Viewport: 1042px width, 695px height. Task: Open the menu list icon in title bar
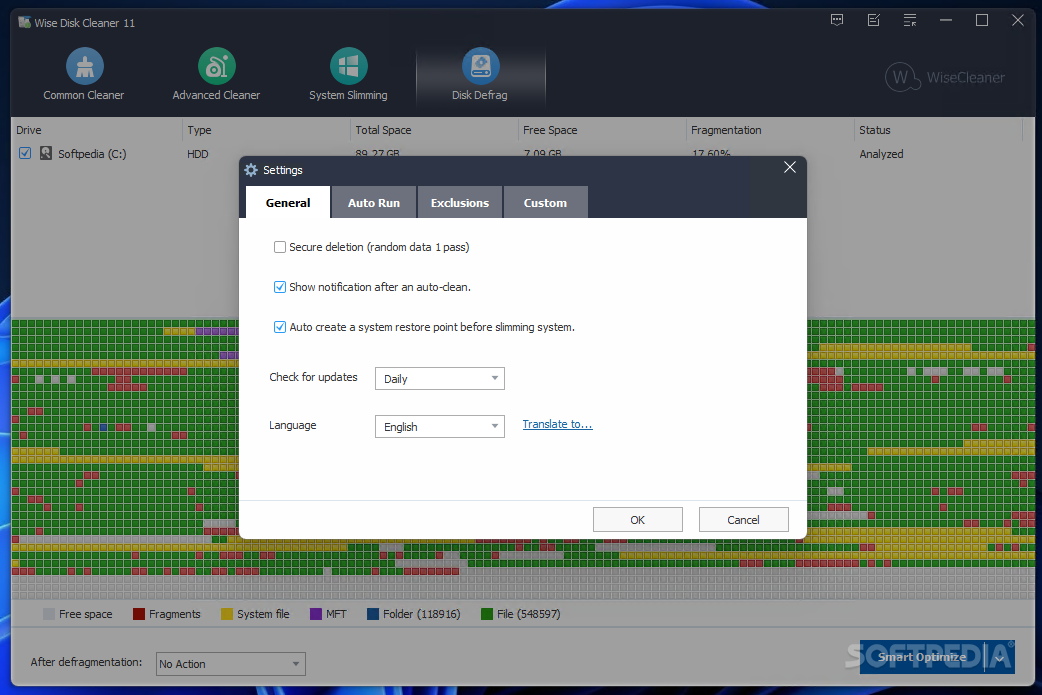tap(910, 21)
